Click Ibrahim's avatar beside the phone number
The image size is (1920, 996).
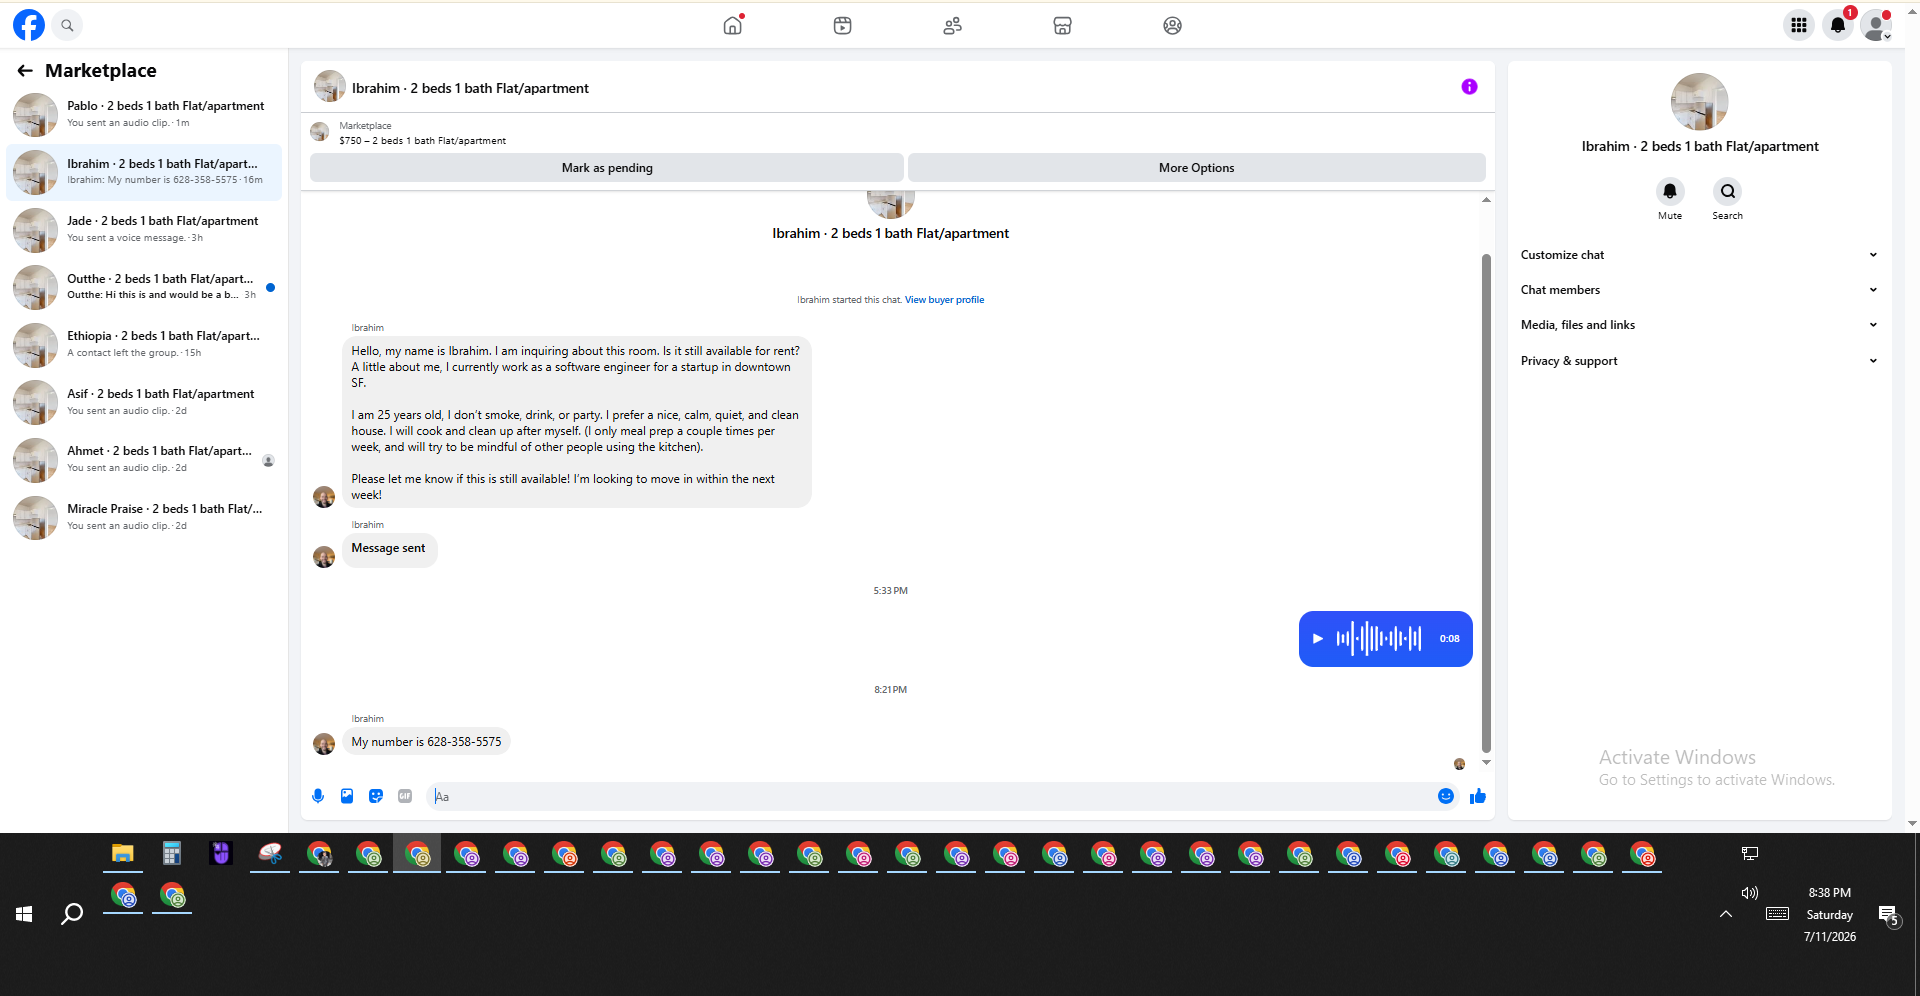[x=324, y=744]
